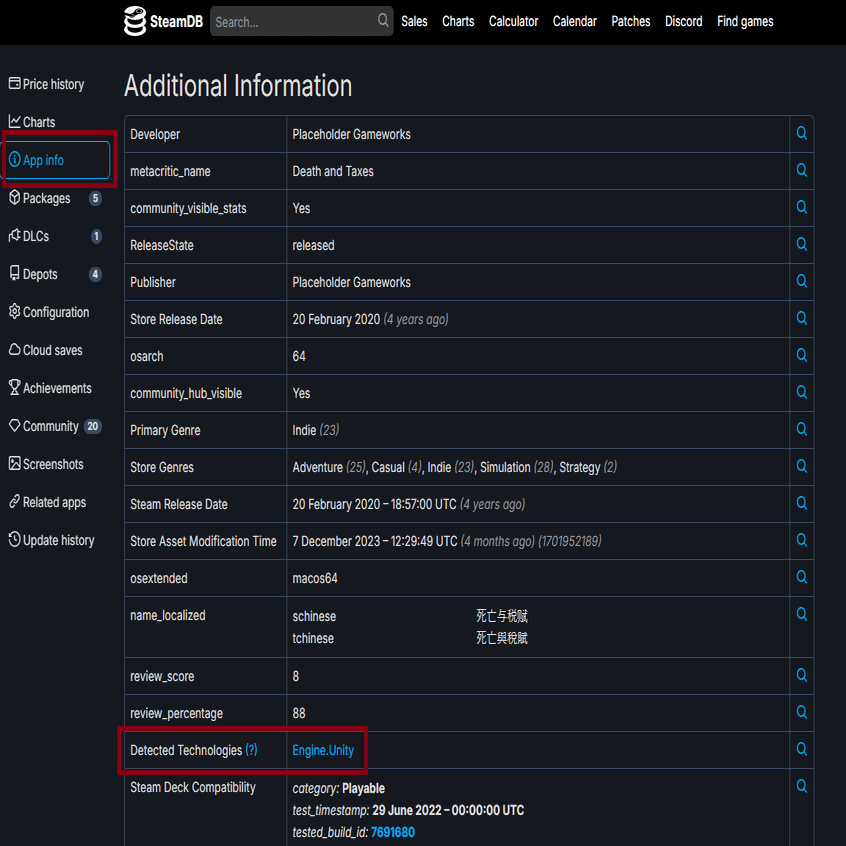The height and width of the screenshot is (846, 846).
Task: Open Cloud saves sidebar tab
Action: [46, 350]
